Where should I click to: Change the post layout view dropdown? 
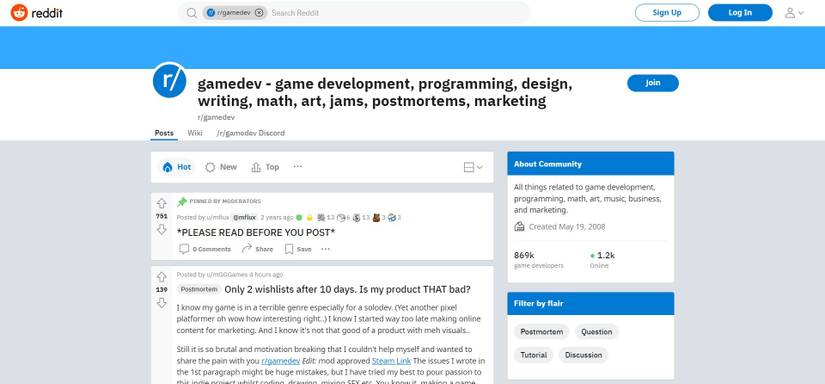click(x=472, y=167)
